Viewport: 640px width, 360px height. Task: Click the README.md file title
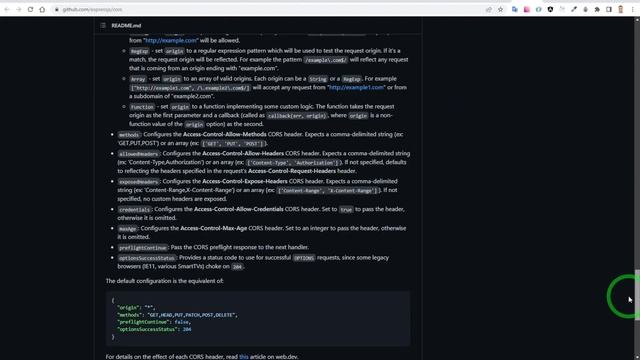click(x=126, y=25)
